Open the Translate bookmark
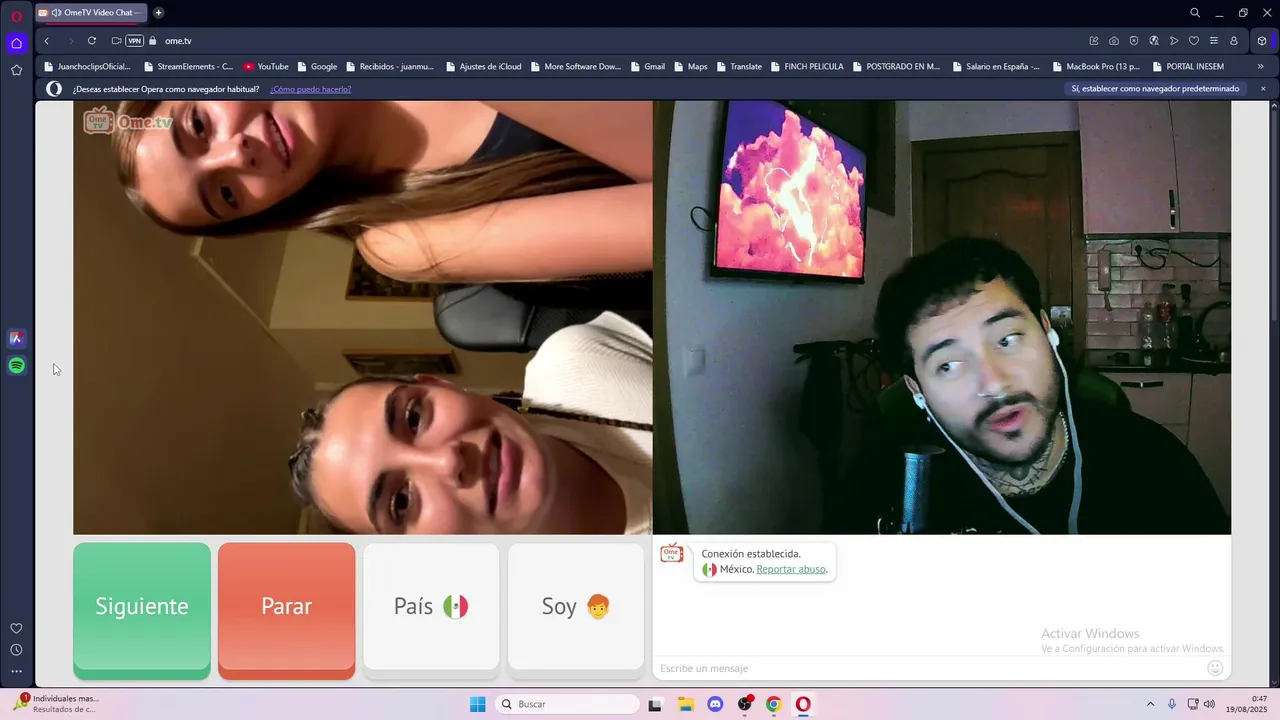 coord(739,67)
